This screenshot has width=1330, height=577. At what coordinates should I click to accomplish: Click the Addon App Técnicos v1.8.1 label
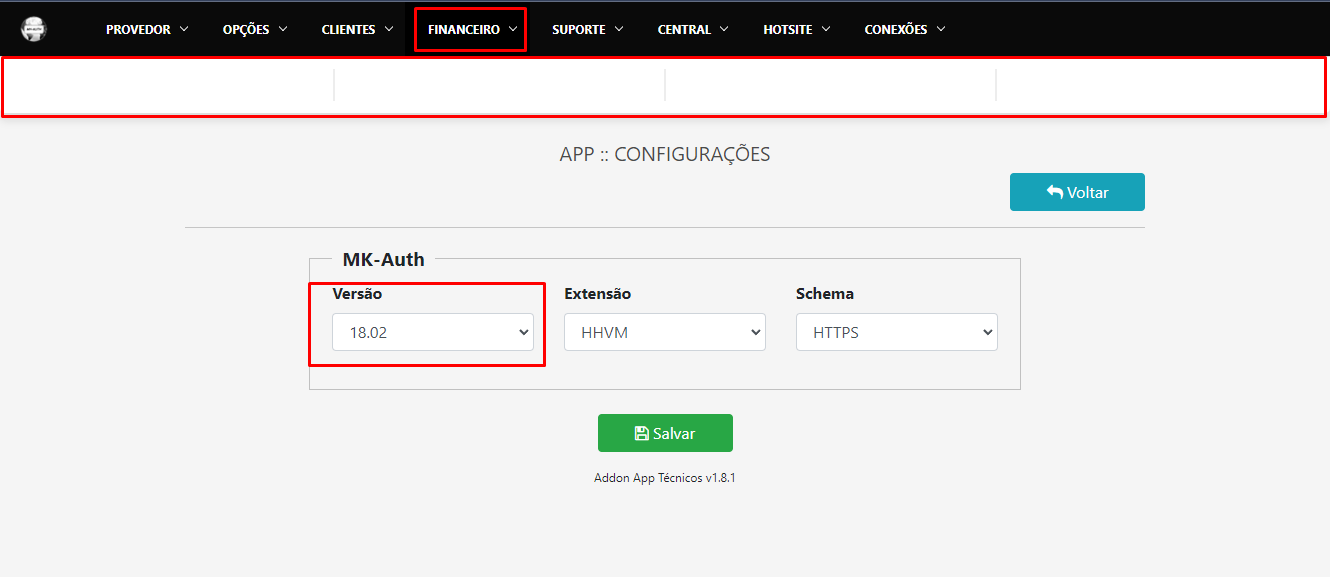click(665, 477)
